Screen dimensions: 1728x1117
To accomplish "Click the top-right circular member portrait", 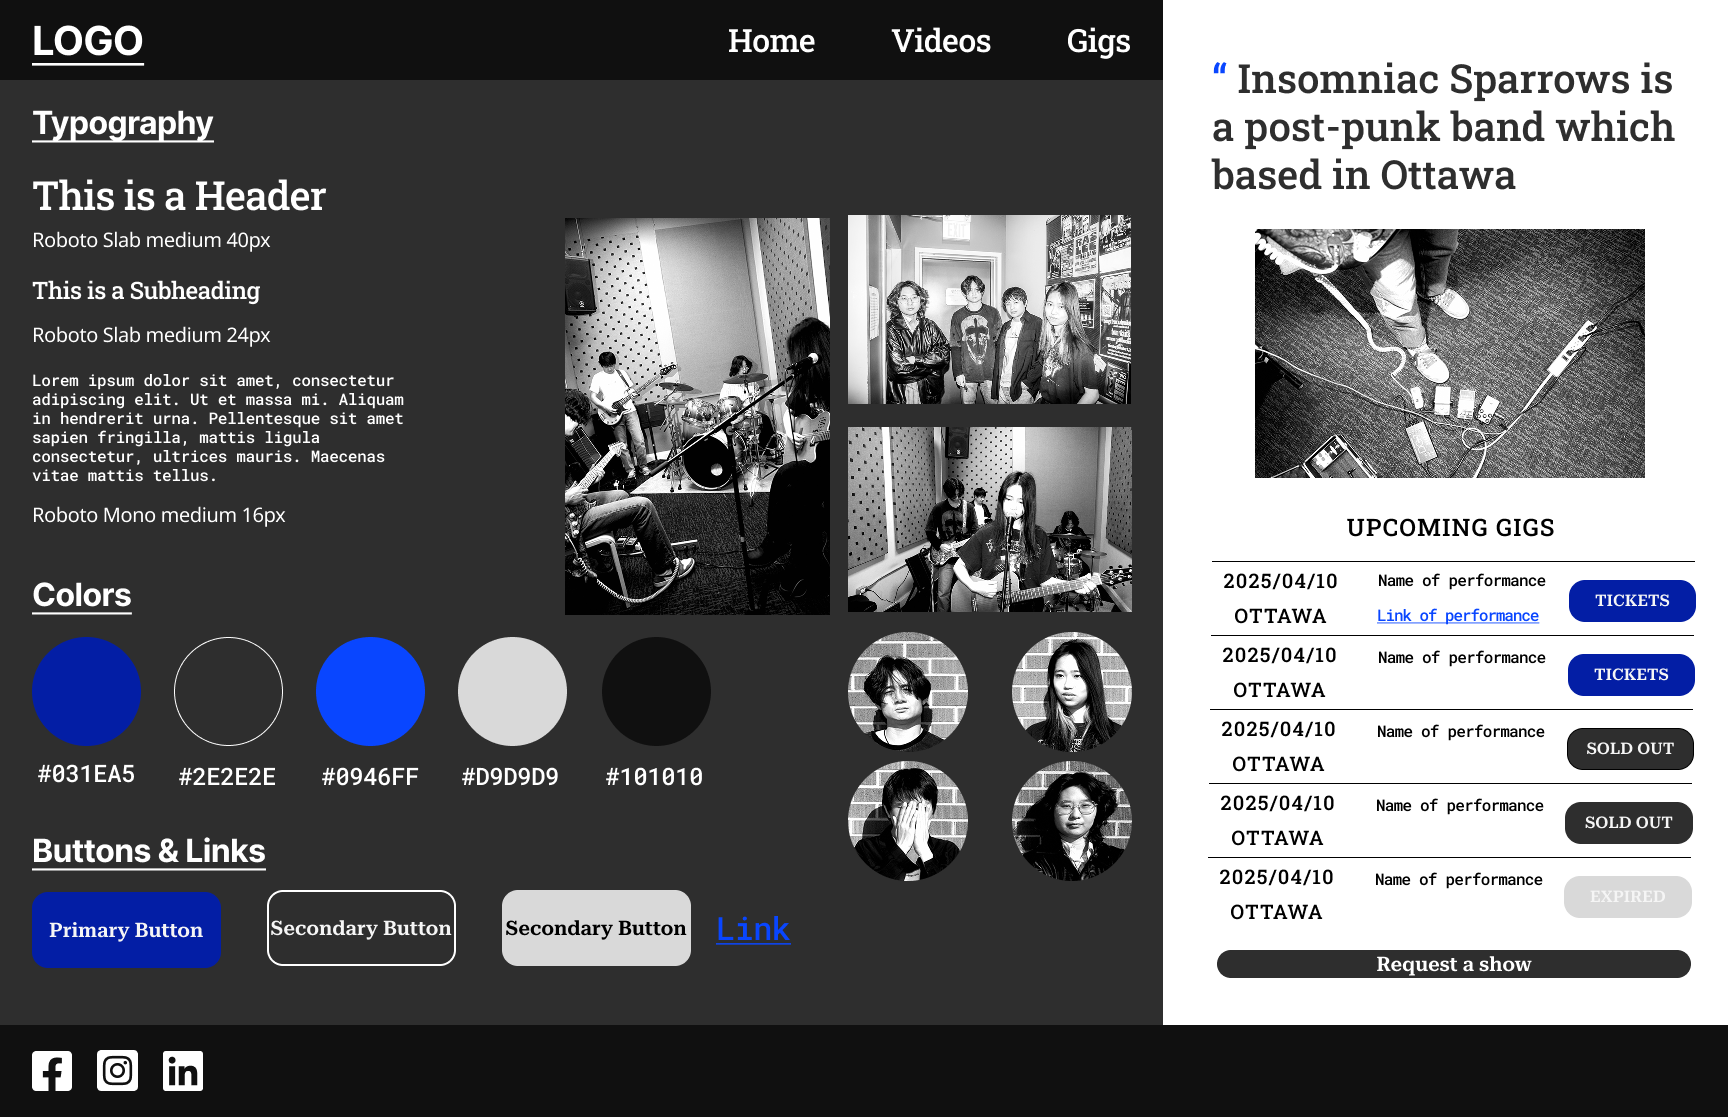I will [x=1072, y=691].
